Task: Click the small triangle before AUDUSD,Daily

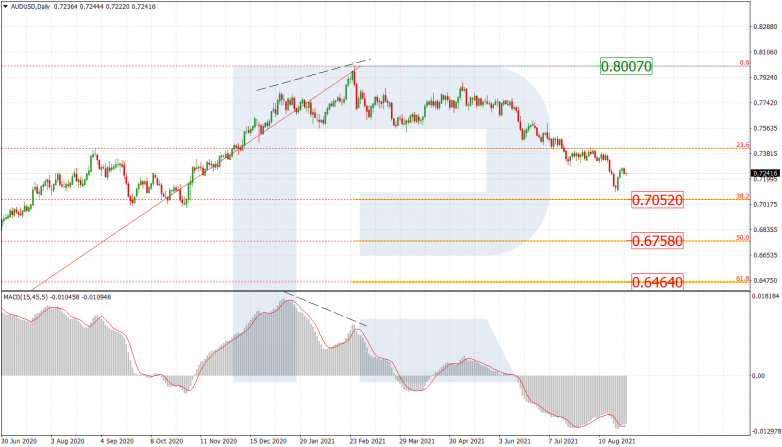Action: 5,7
